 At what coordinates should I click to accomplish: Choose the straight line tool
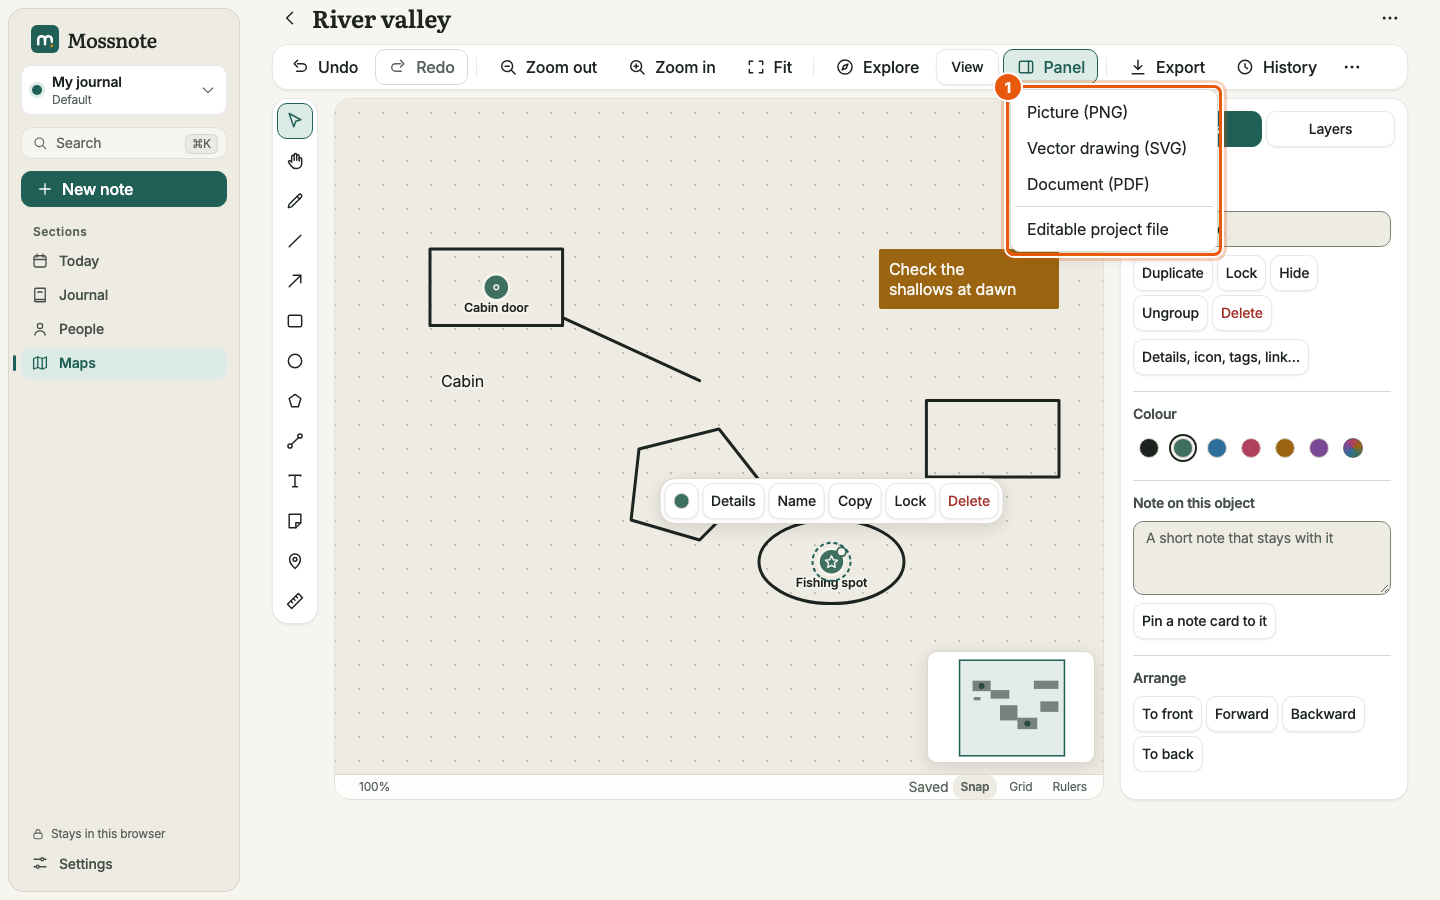point(295,241)
